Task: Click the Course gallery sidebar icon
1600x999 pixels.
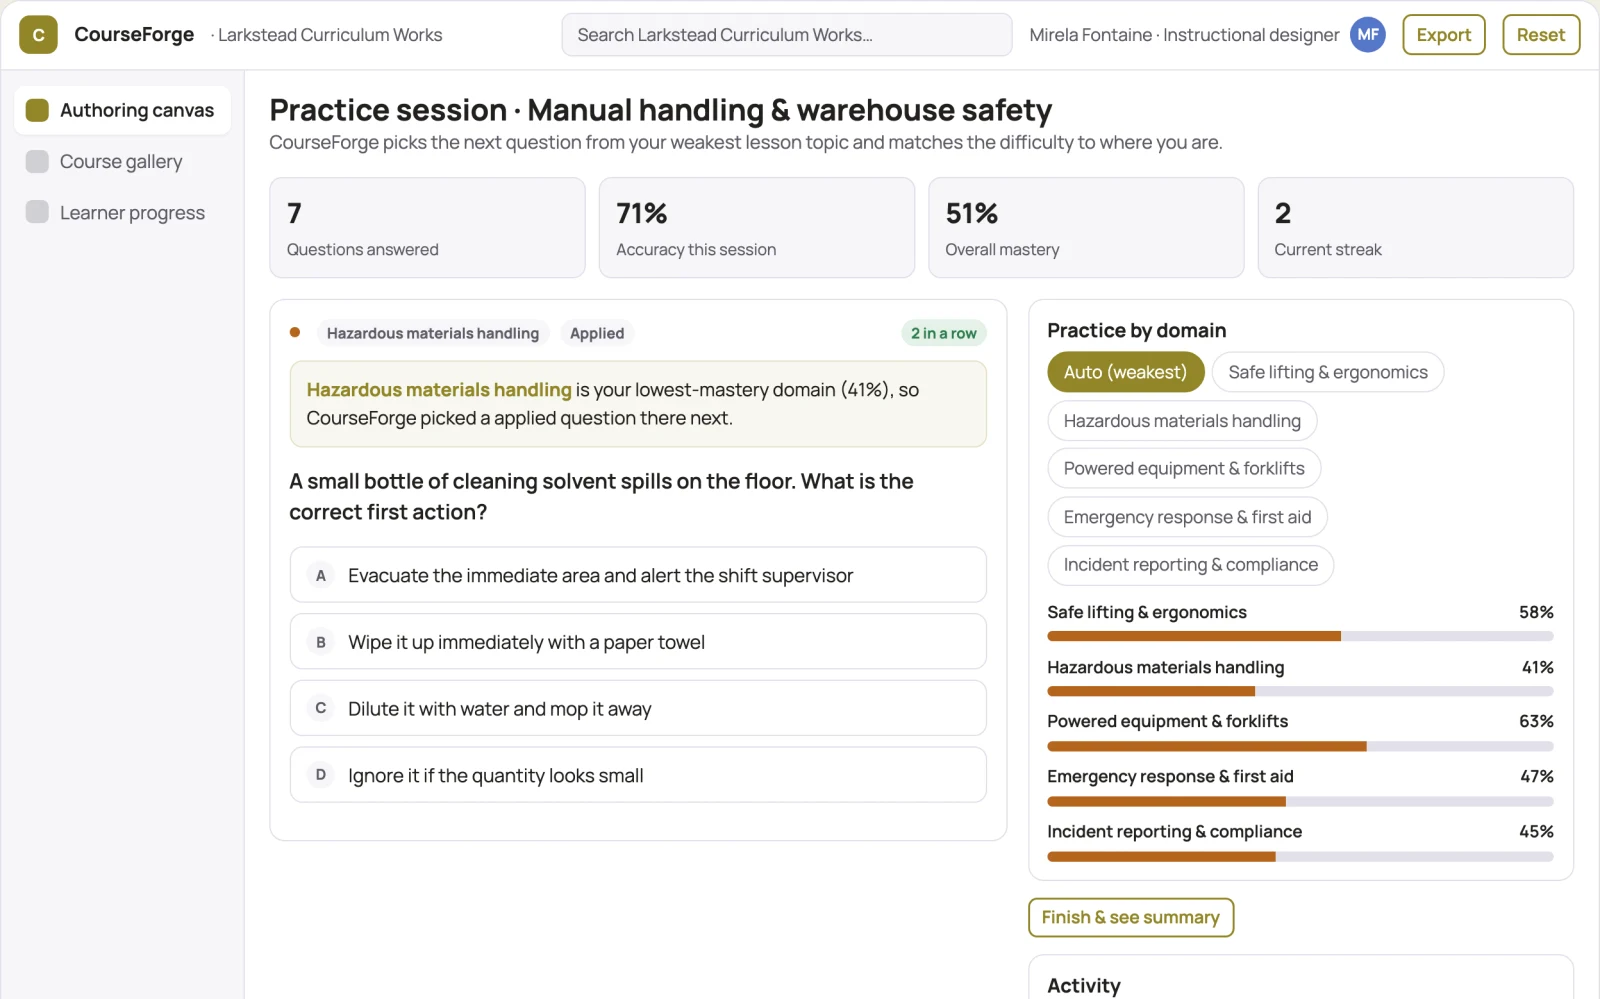Action: [x=37, y=162]
